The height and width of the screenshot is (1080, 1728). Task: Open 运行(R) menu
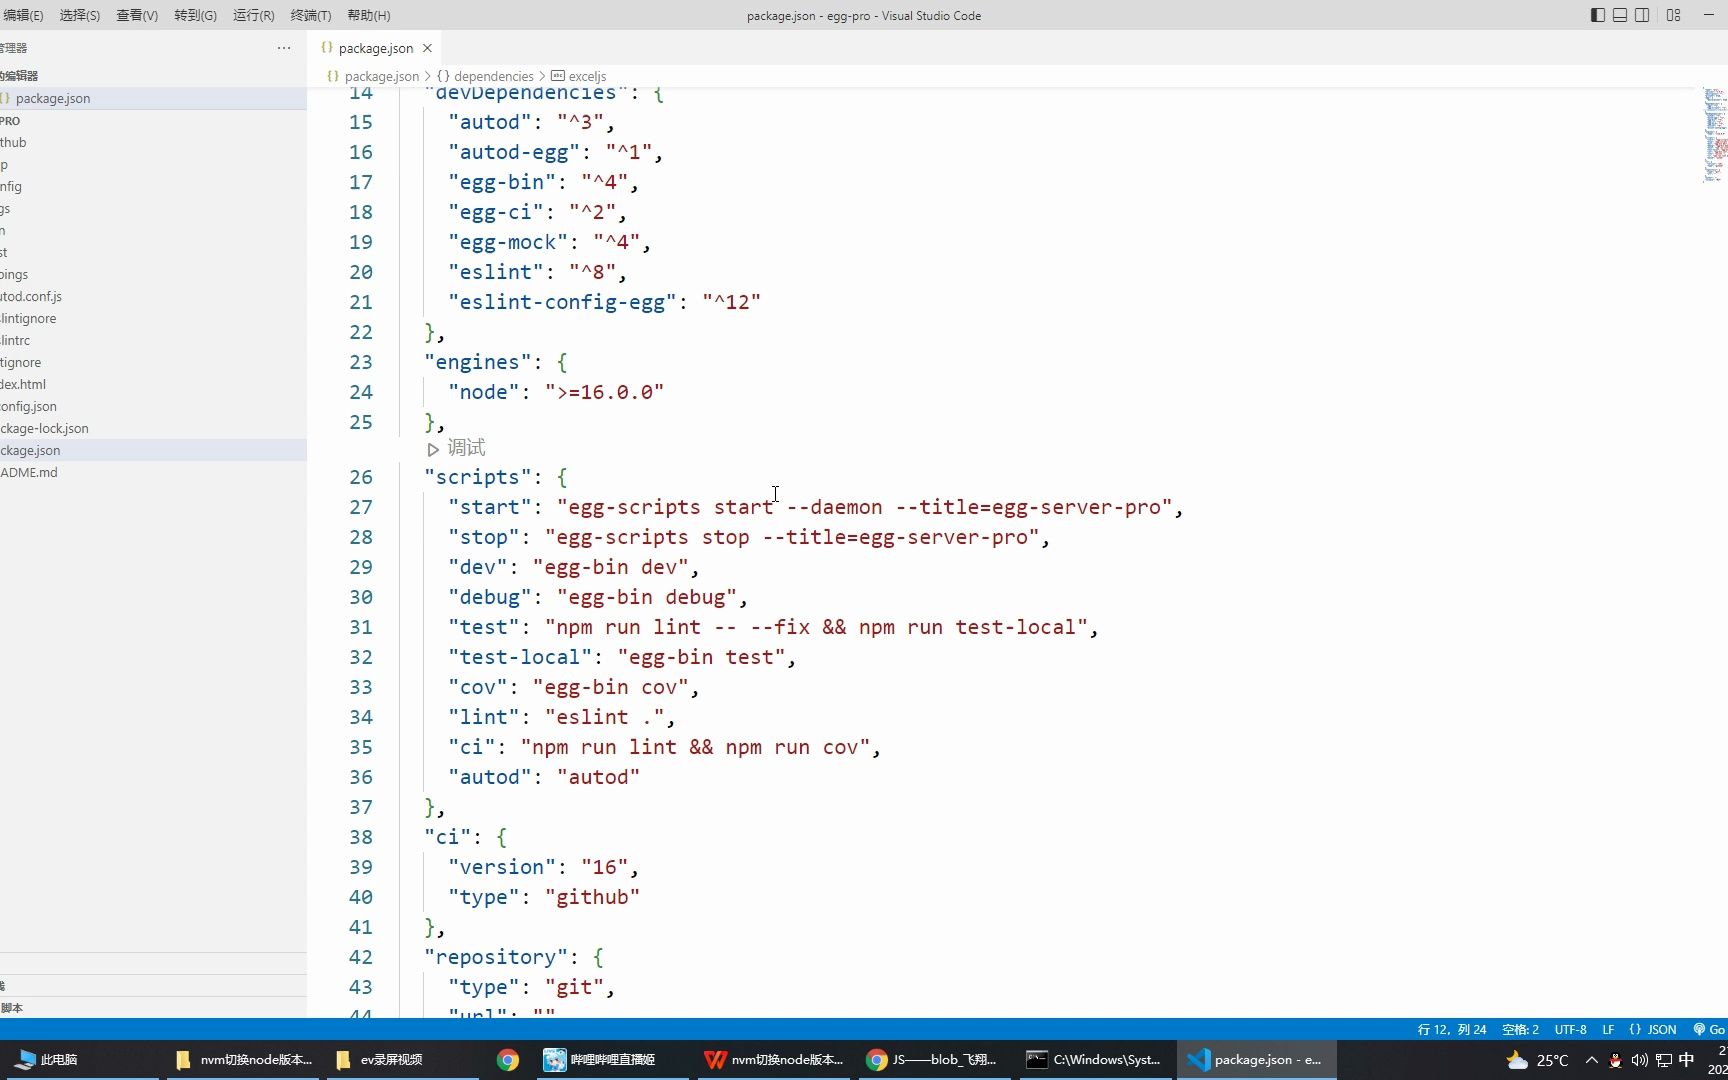coord(253,15)
